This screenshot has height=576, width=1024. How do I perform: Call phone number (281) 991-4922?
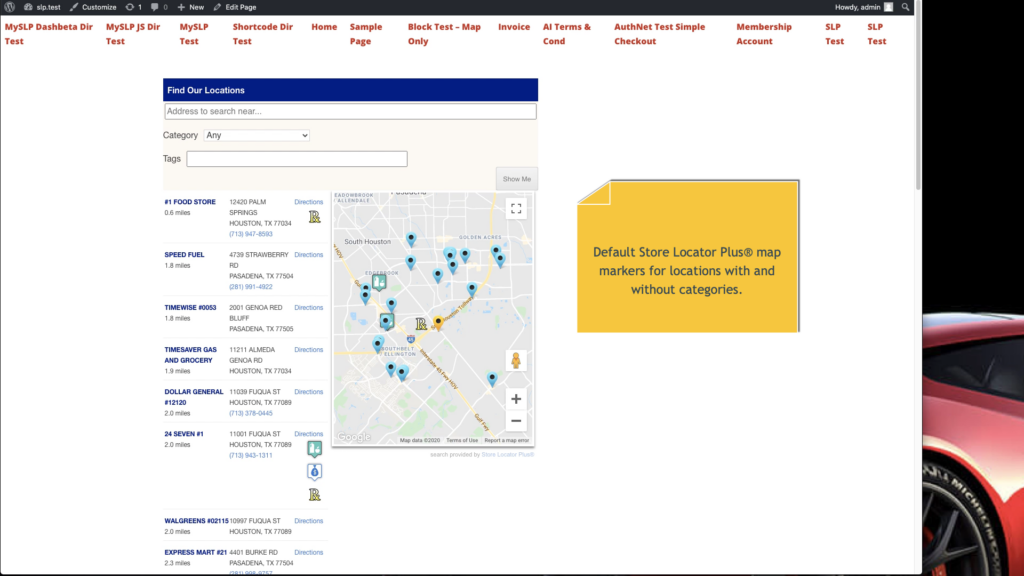pos(251,287)
